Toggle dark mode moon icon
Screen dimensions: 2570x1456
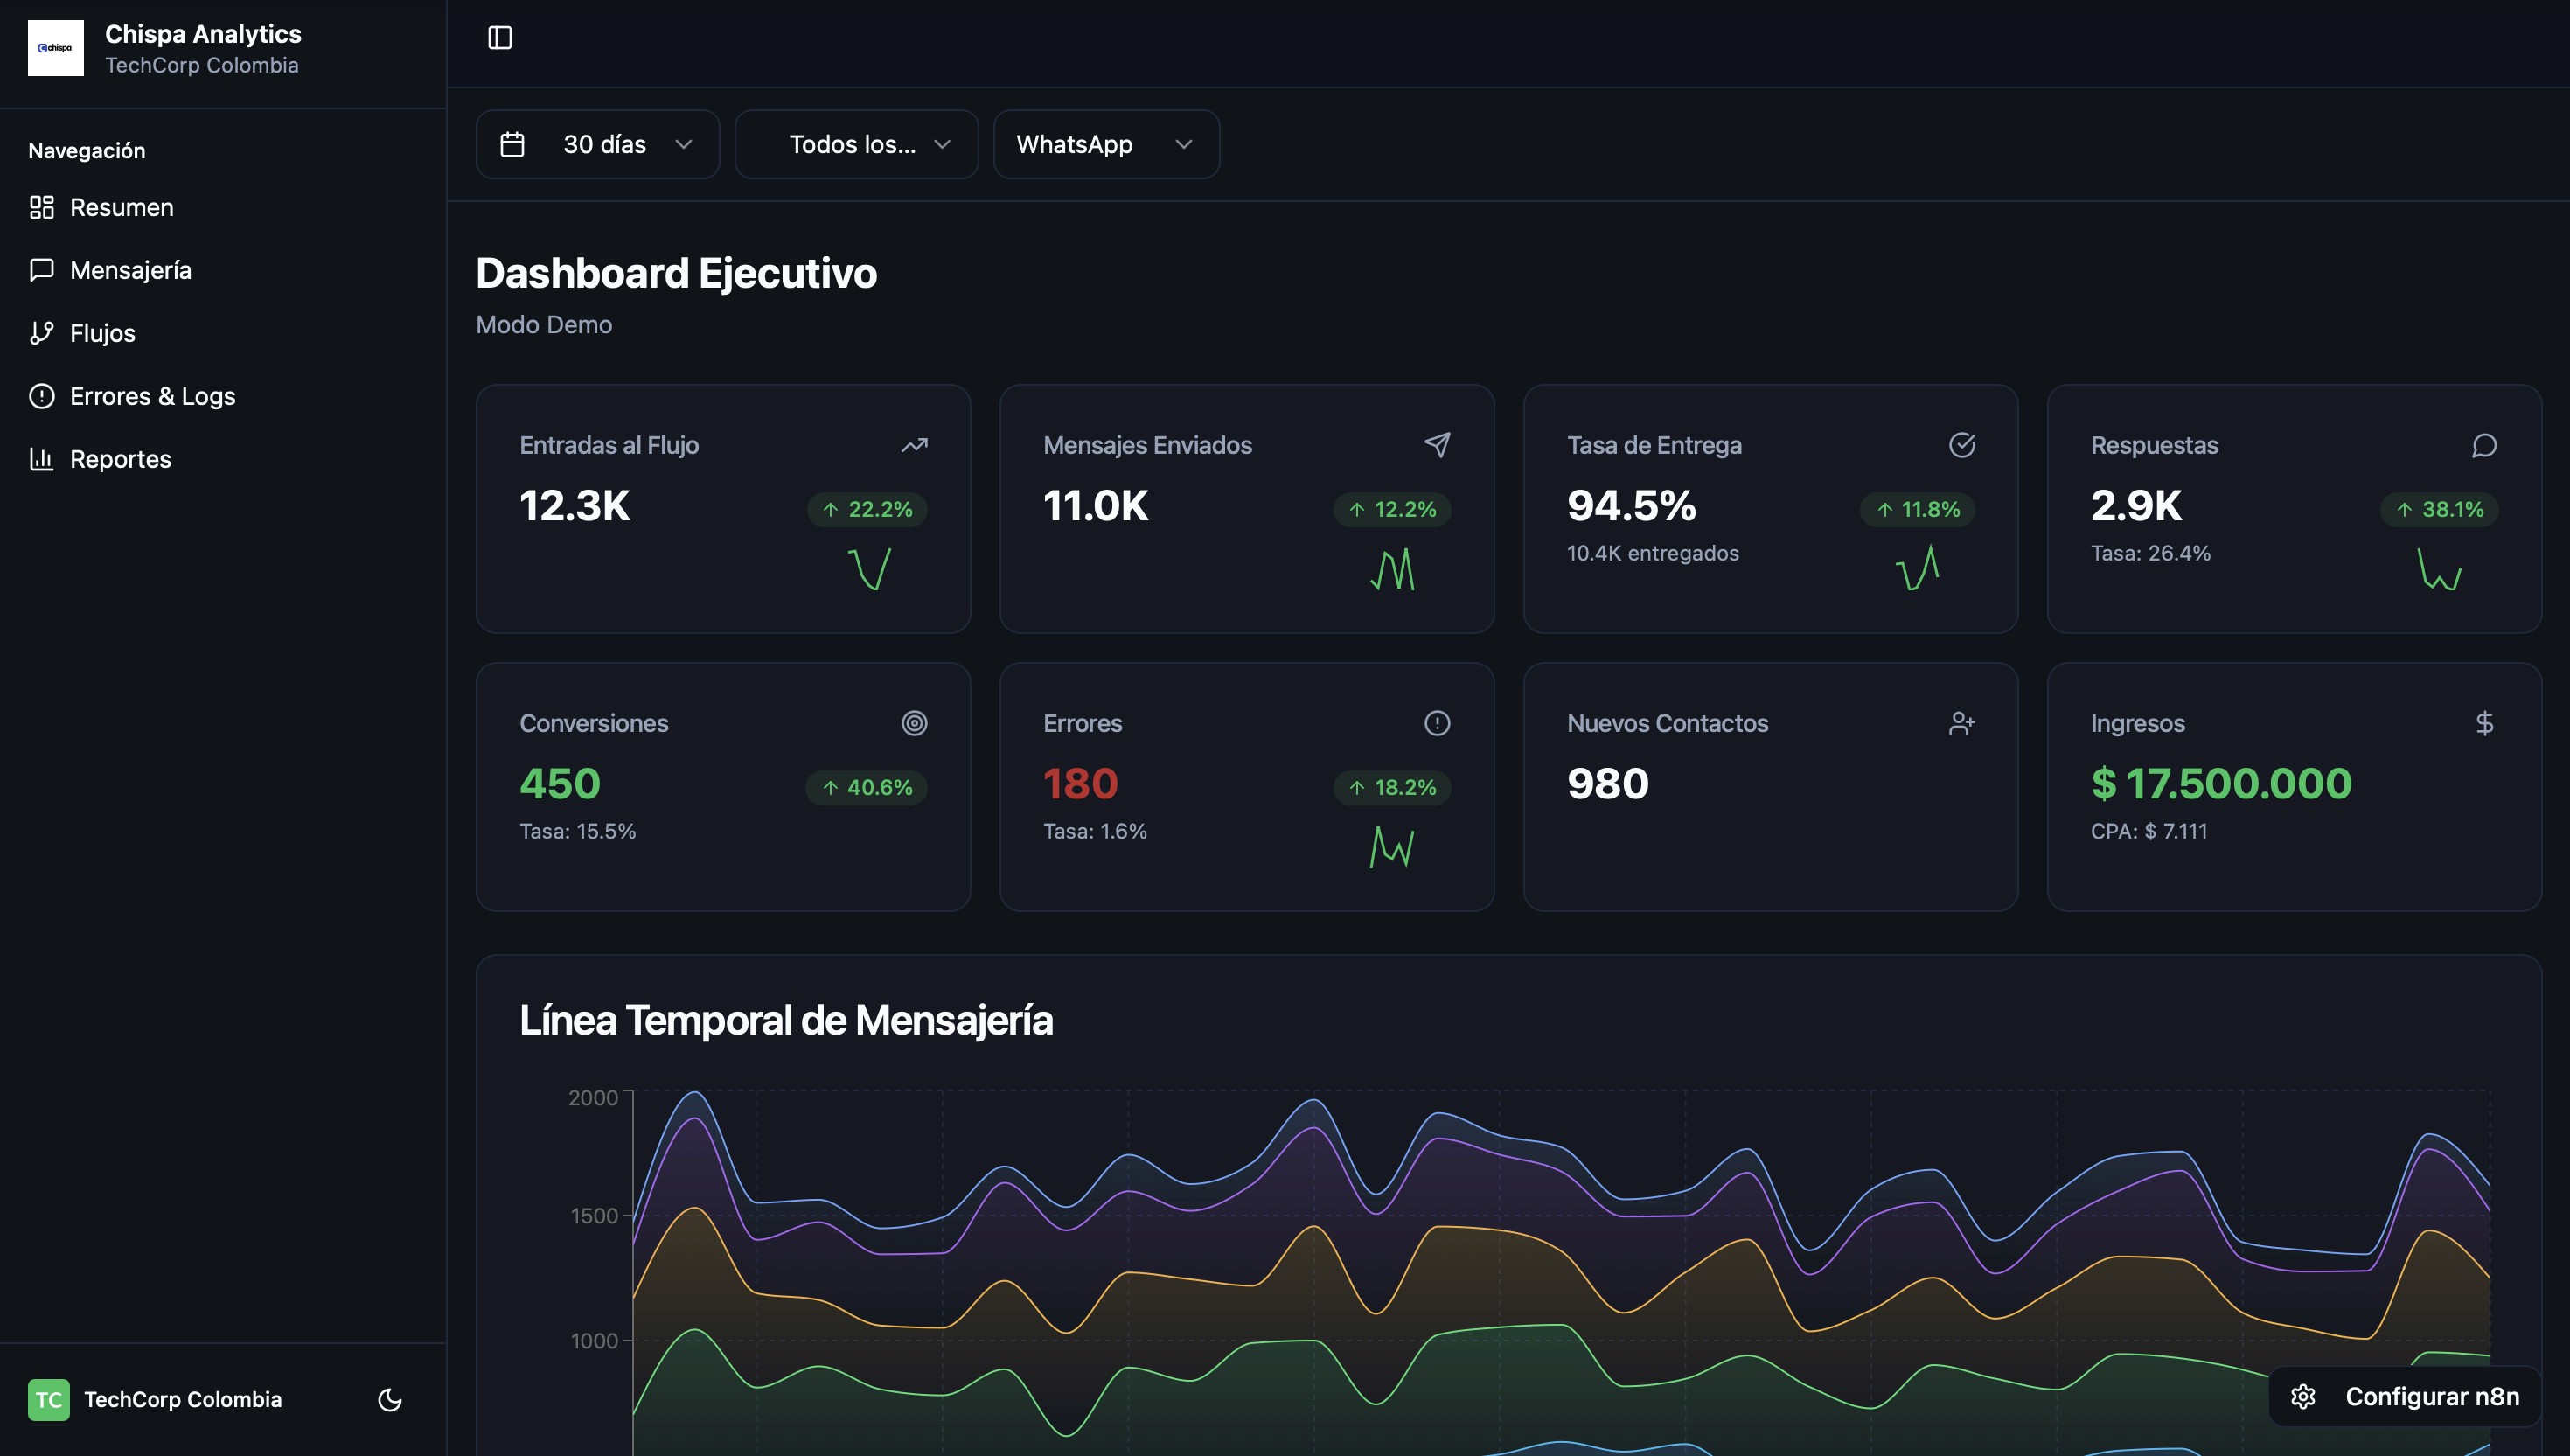pyautogui.click(x=390, y=1399)
